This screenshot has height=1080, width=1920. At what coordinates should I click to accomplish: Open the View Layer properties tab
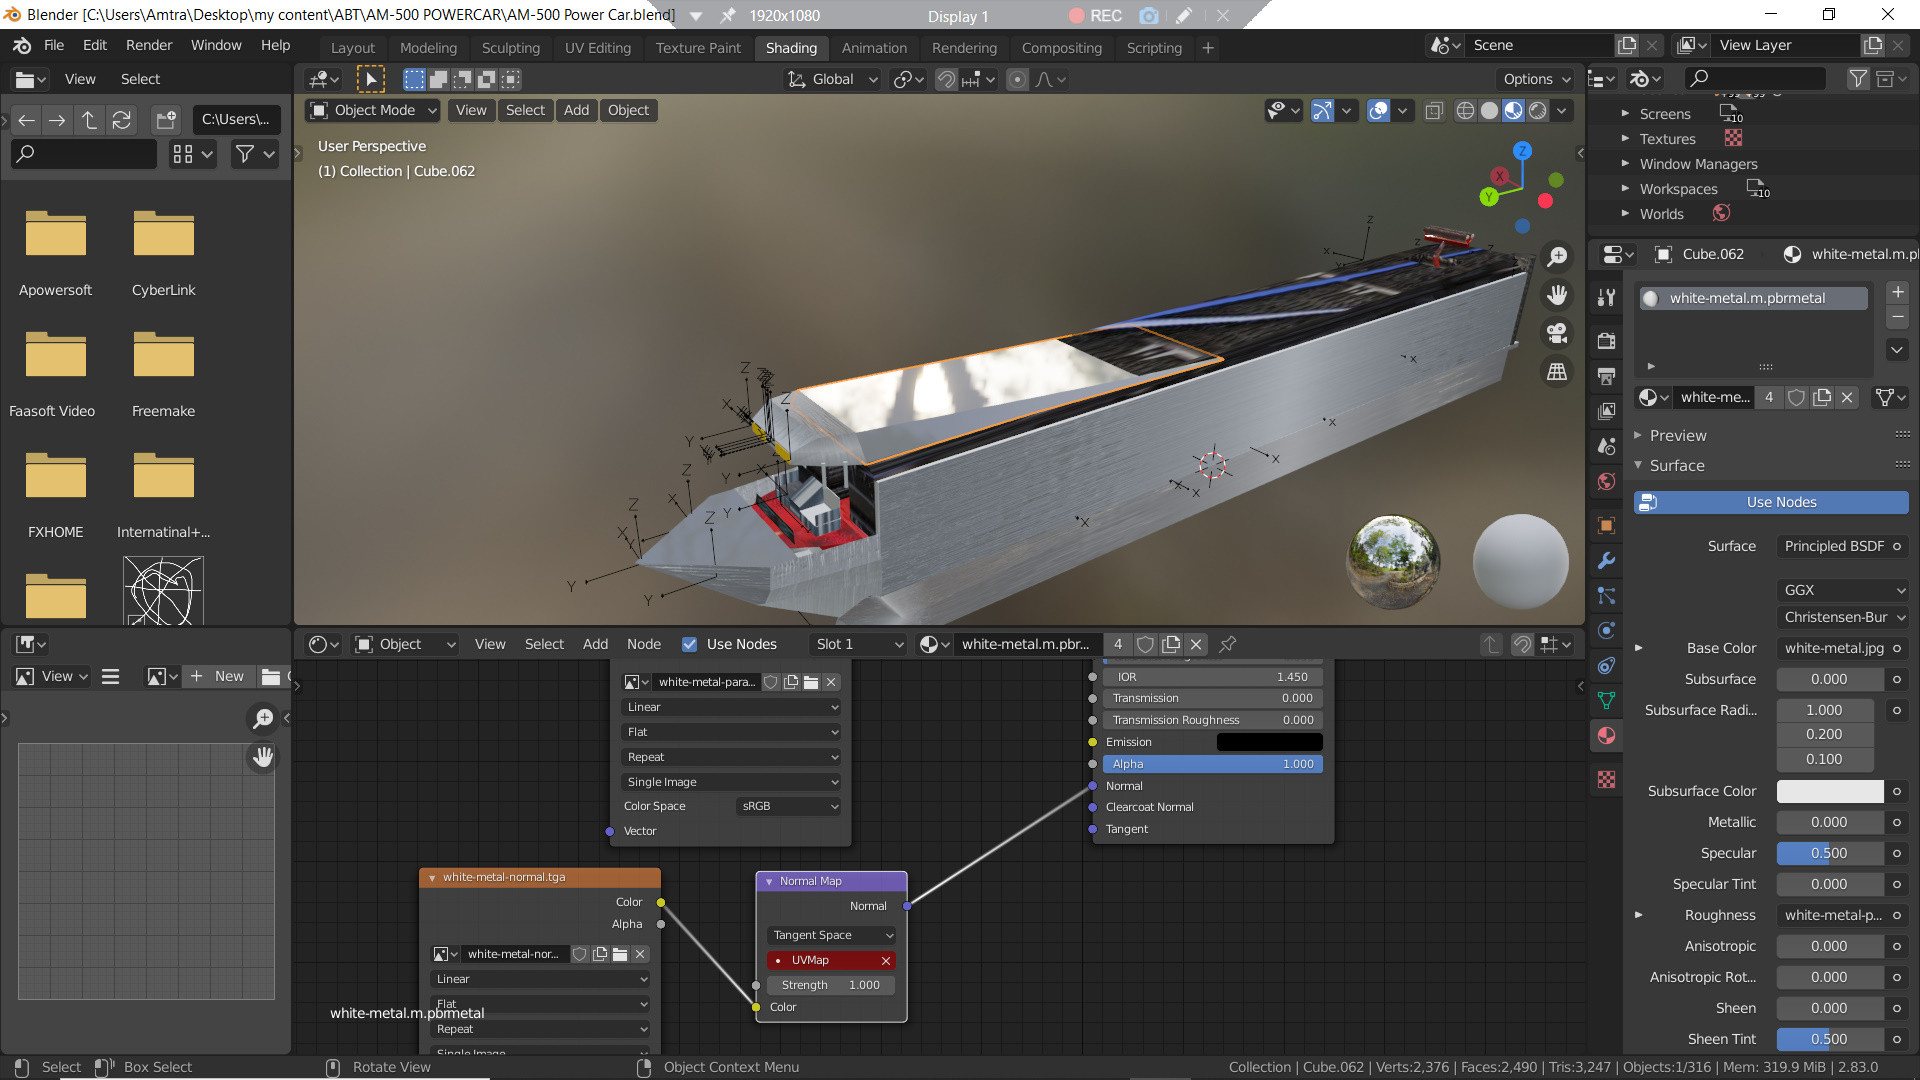tap(1607, 411)
